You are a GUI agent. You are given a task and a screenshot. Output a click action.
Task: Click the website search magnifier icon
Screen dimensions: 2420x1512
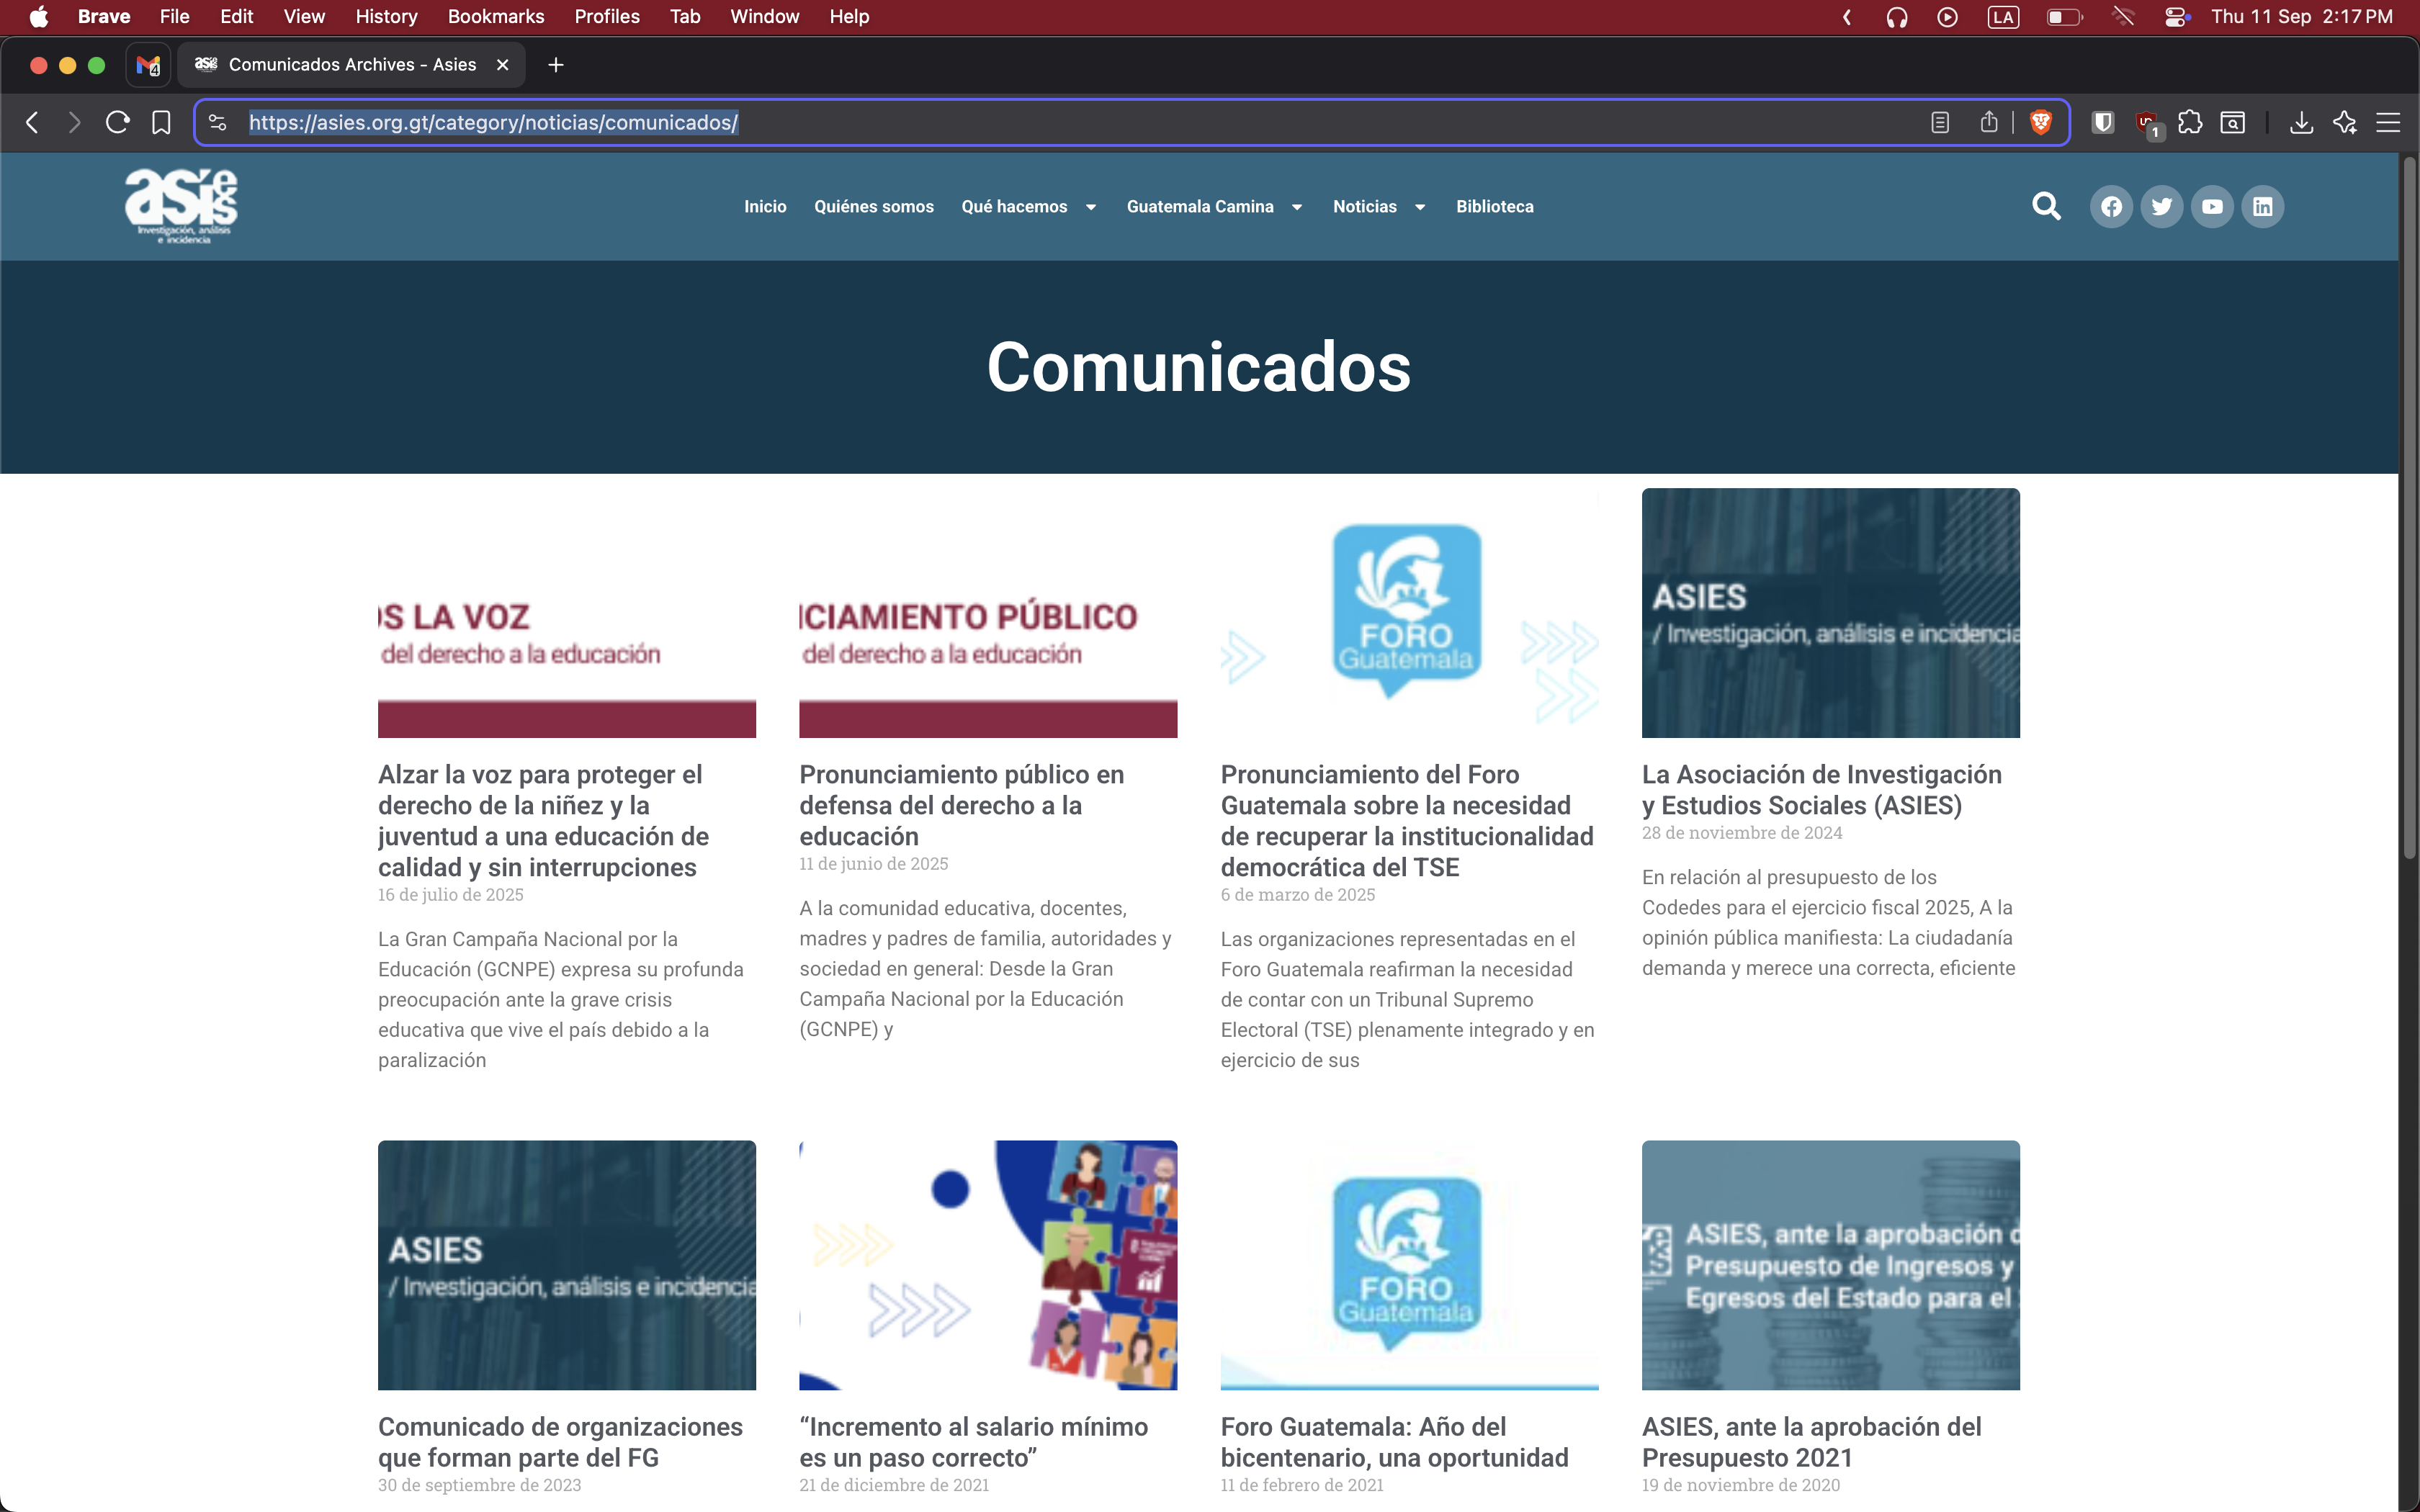[x=2046, y=206]
